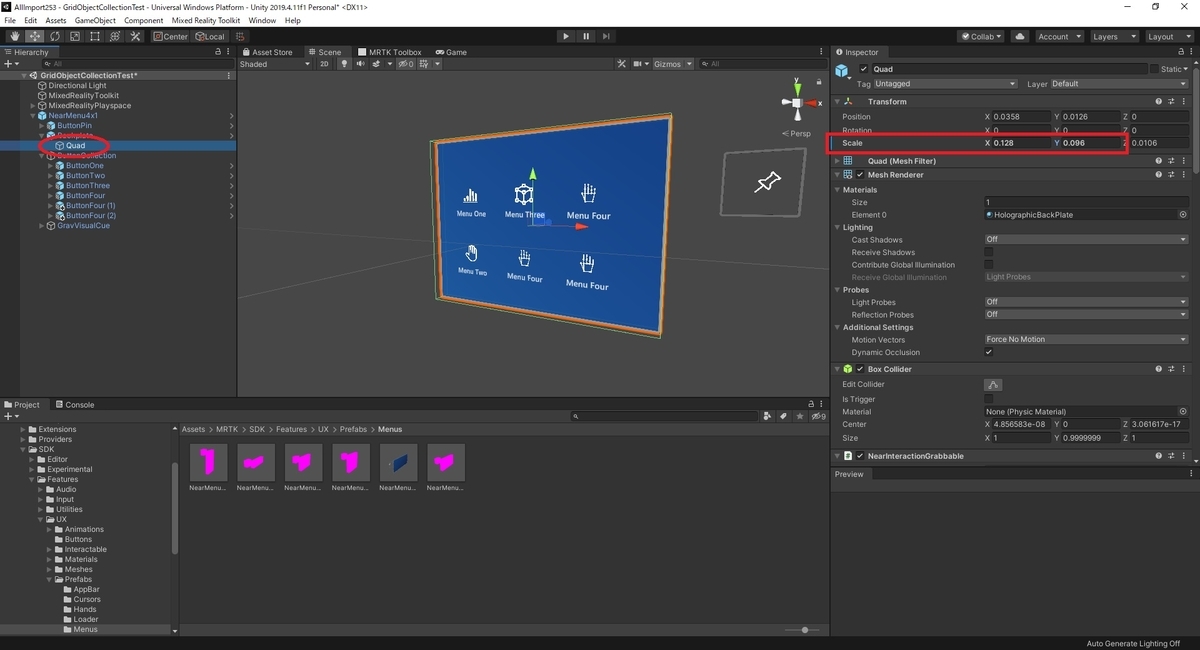Open the custom editor tools icon
The height and width of the screenshot is (650, 1200).
pyautogui.click(x=134, y=36)
